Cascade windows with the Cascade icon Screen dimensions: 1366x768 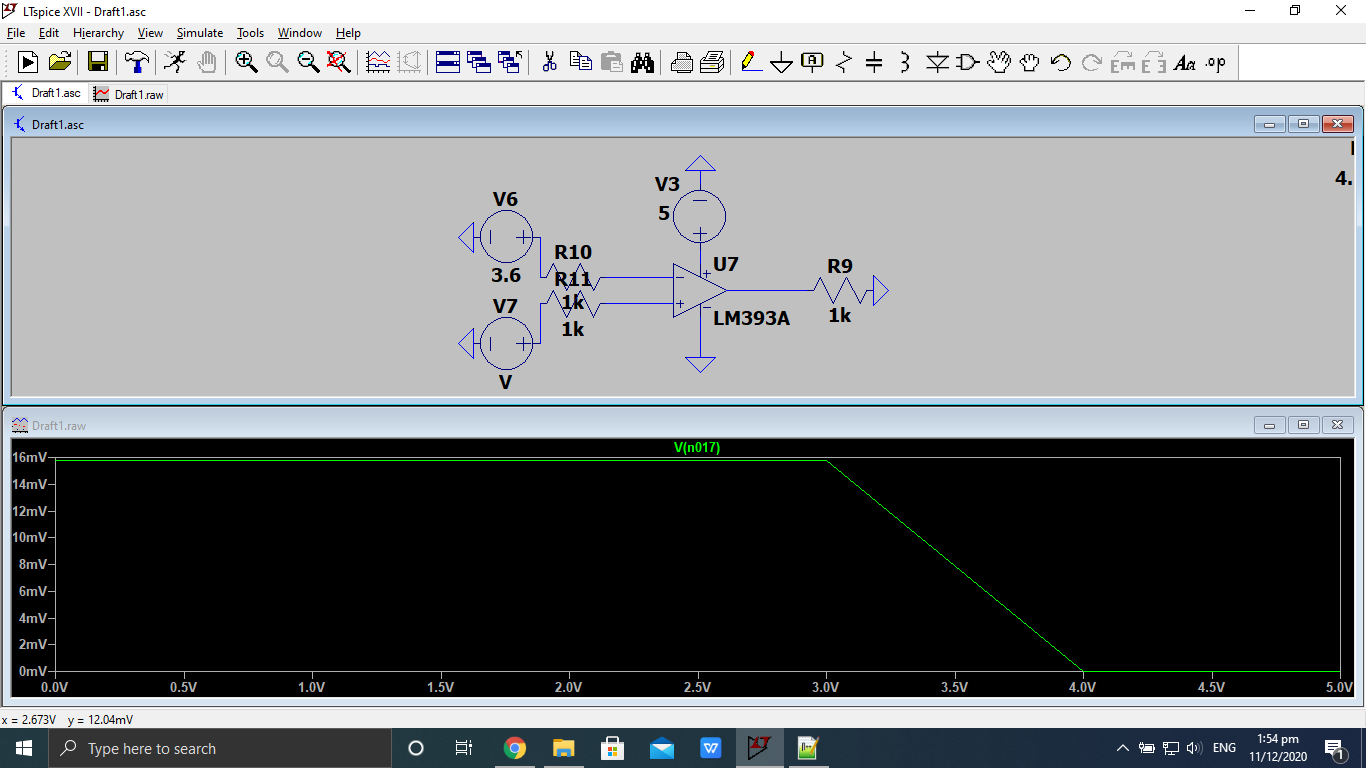479,62
